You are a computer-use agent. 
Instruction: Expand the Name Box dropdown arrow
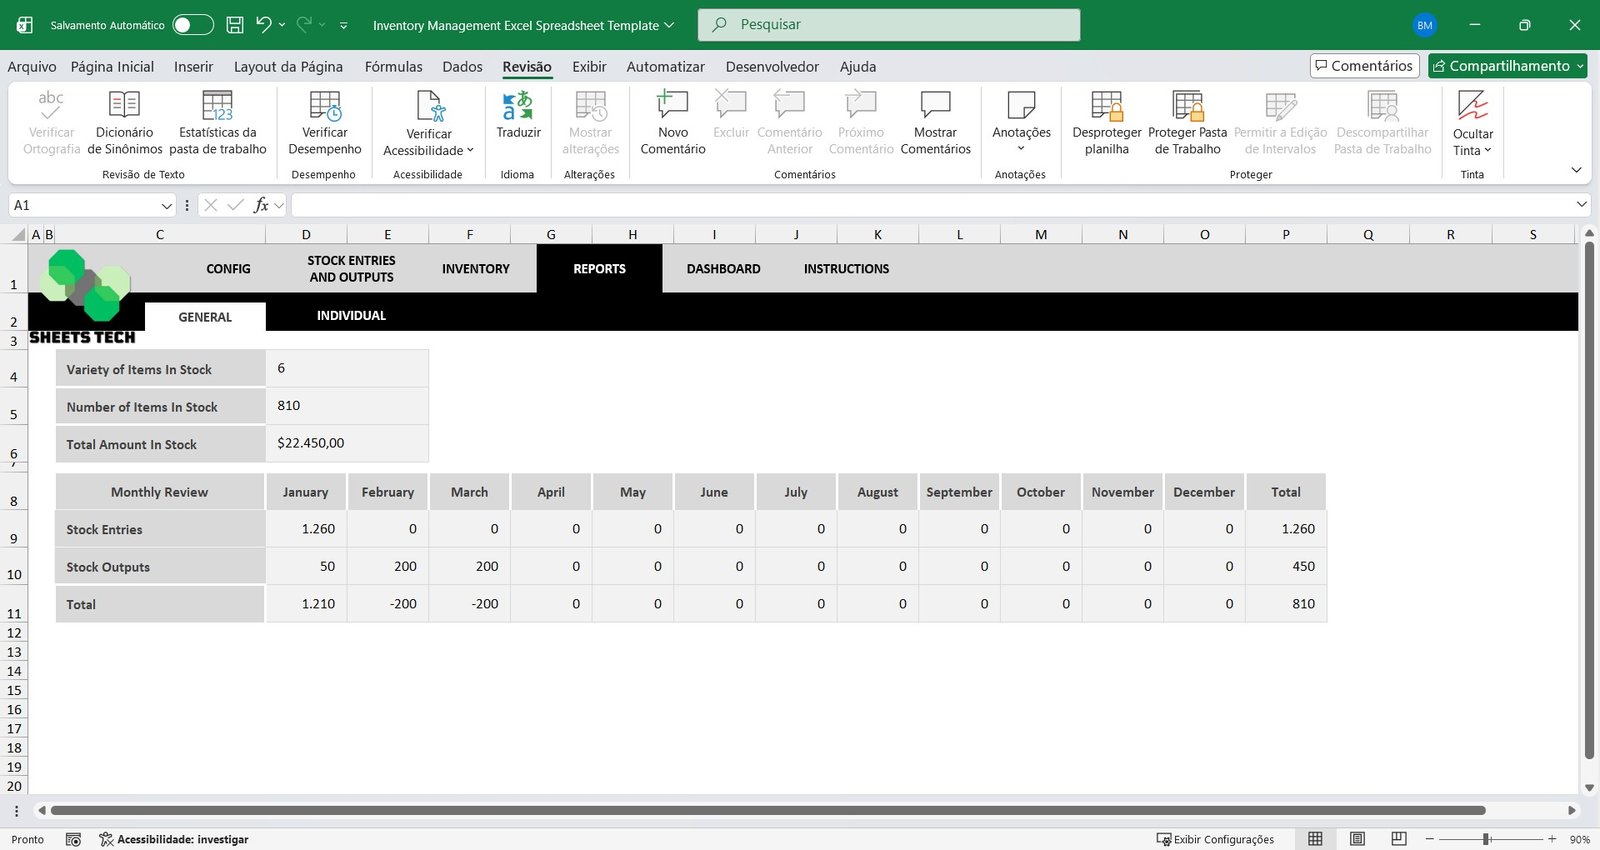tap(166, 205)
